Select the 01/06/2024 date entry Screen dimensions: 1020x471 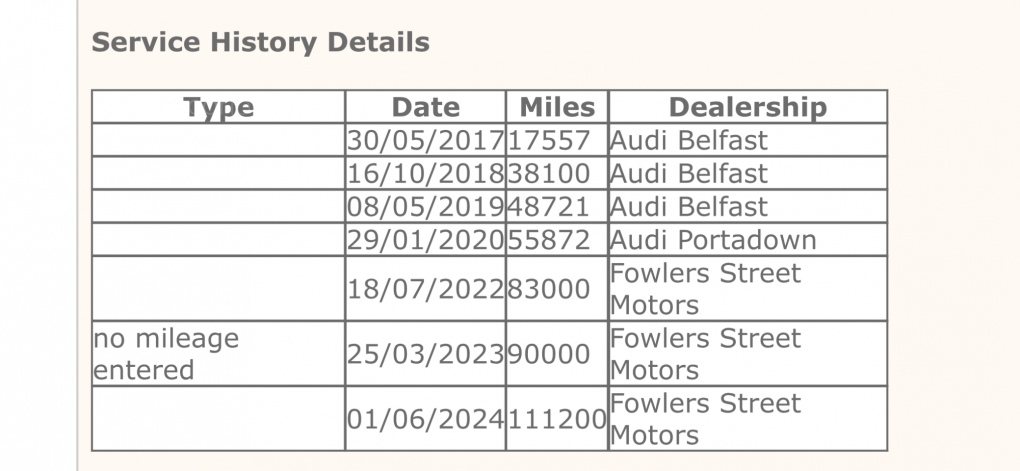(x=426, y=419)
